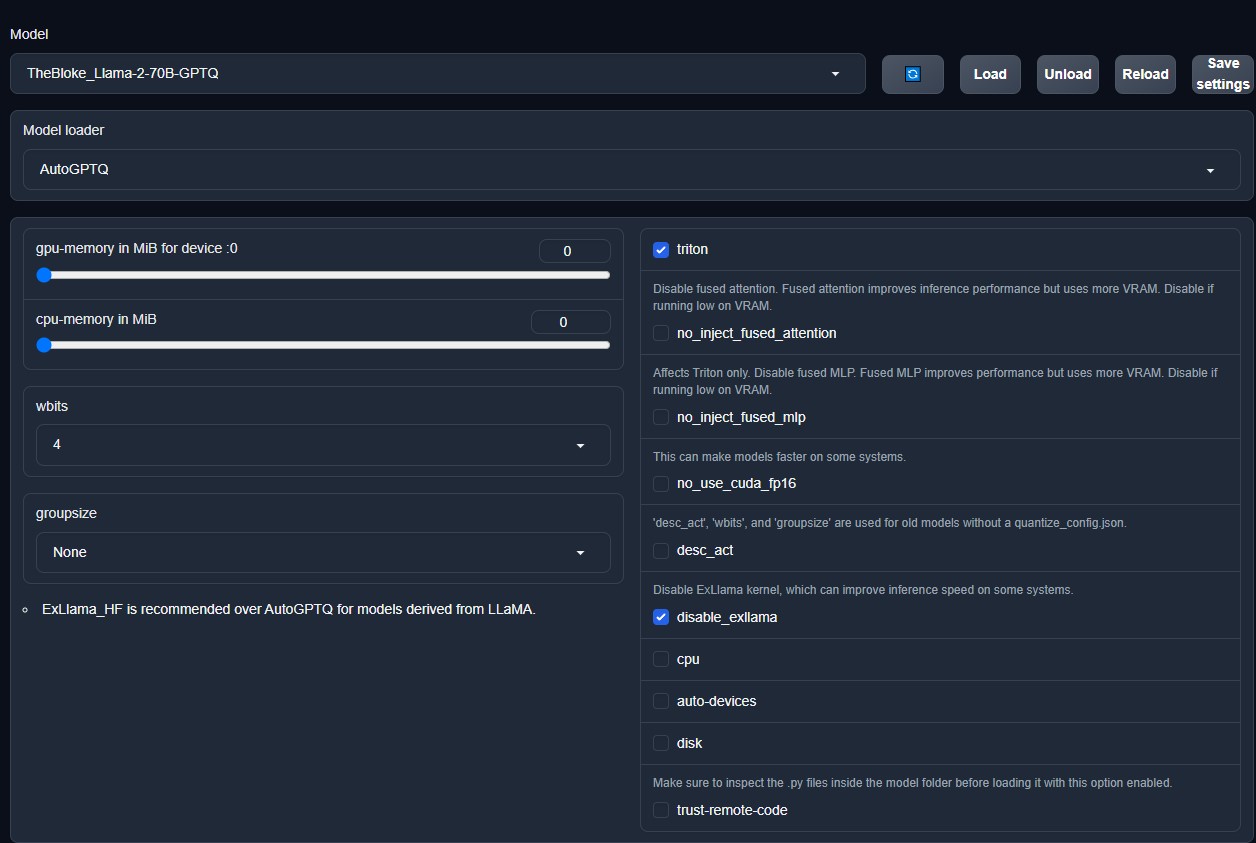Enable no_inject_fused_attention option
Image resolution: width=1256 pixels, height=843 pixels.
click(661, 333)
